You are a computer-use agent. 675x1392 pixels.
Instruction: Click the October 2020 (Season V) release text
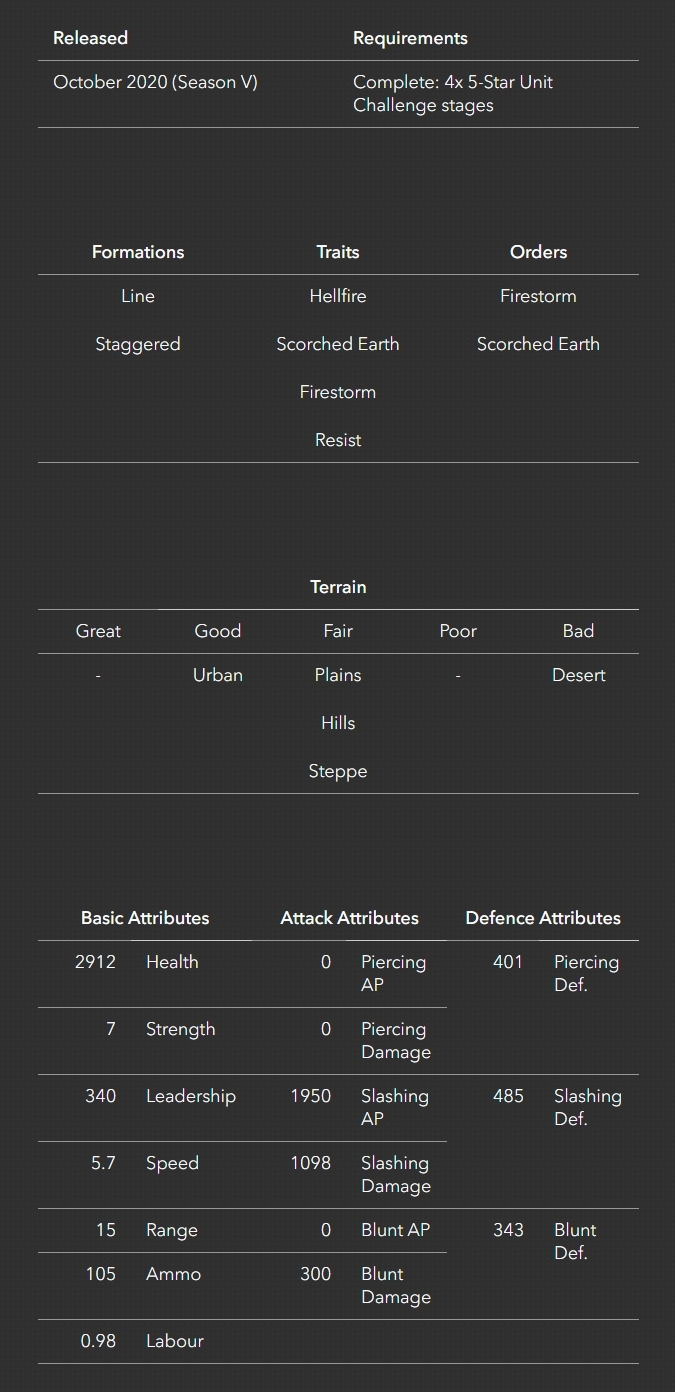click(x=155, y=82)
